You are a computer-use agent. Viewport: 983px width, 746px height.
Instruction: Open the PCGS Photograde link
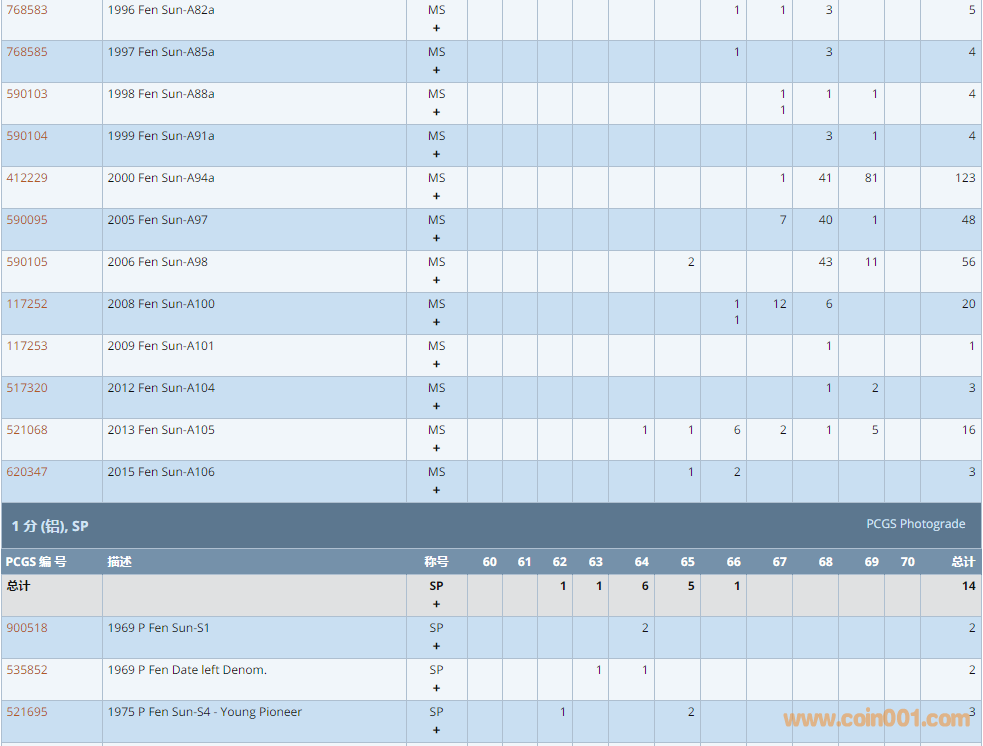click(915, 524)
